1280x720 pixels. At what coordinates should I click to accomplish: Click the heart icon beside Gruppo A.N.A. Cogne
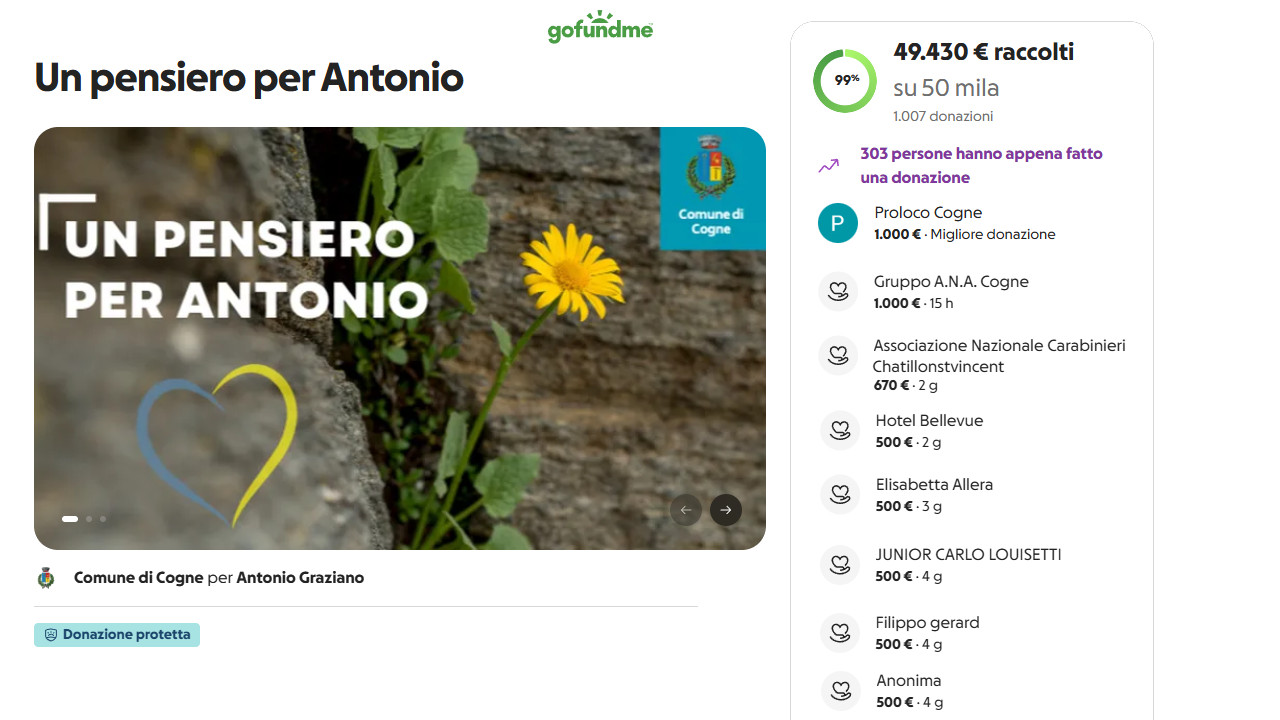(x=839, y=291)
